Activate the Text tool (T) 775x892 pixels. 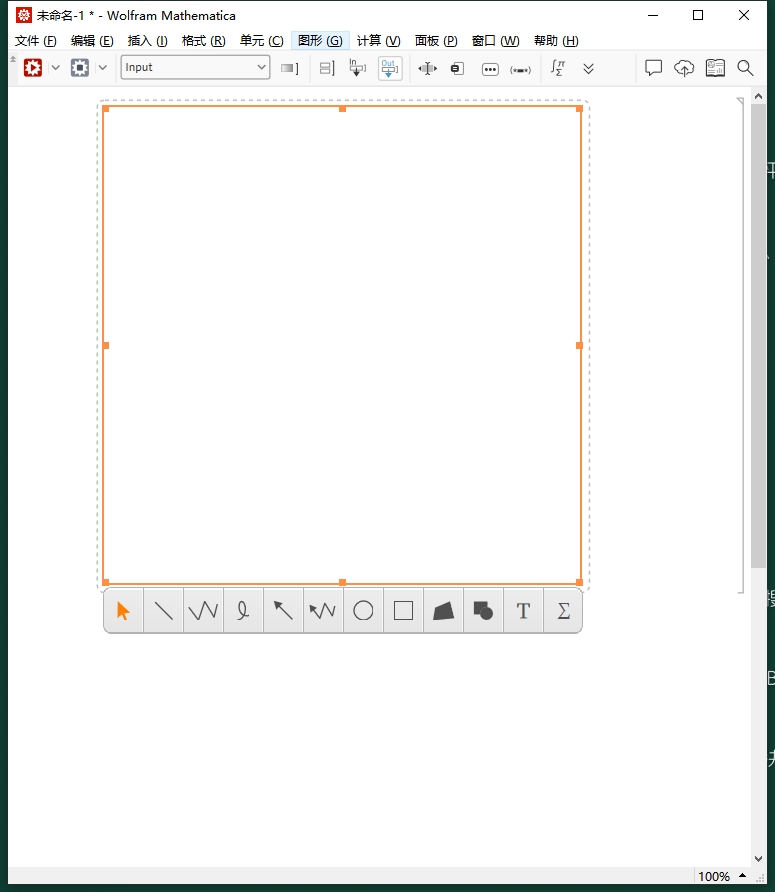click(523, 611)
